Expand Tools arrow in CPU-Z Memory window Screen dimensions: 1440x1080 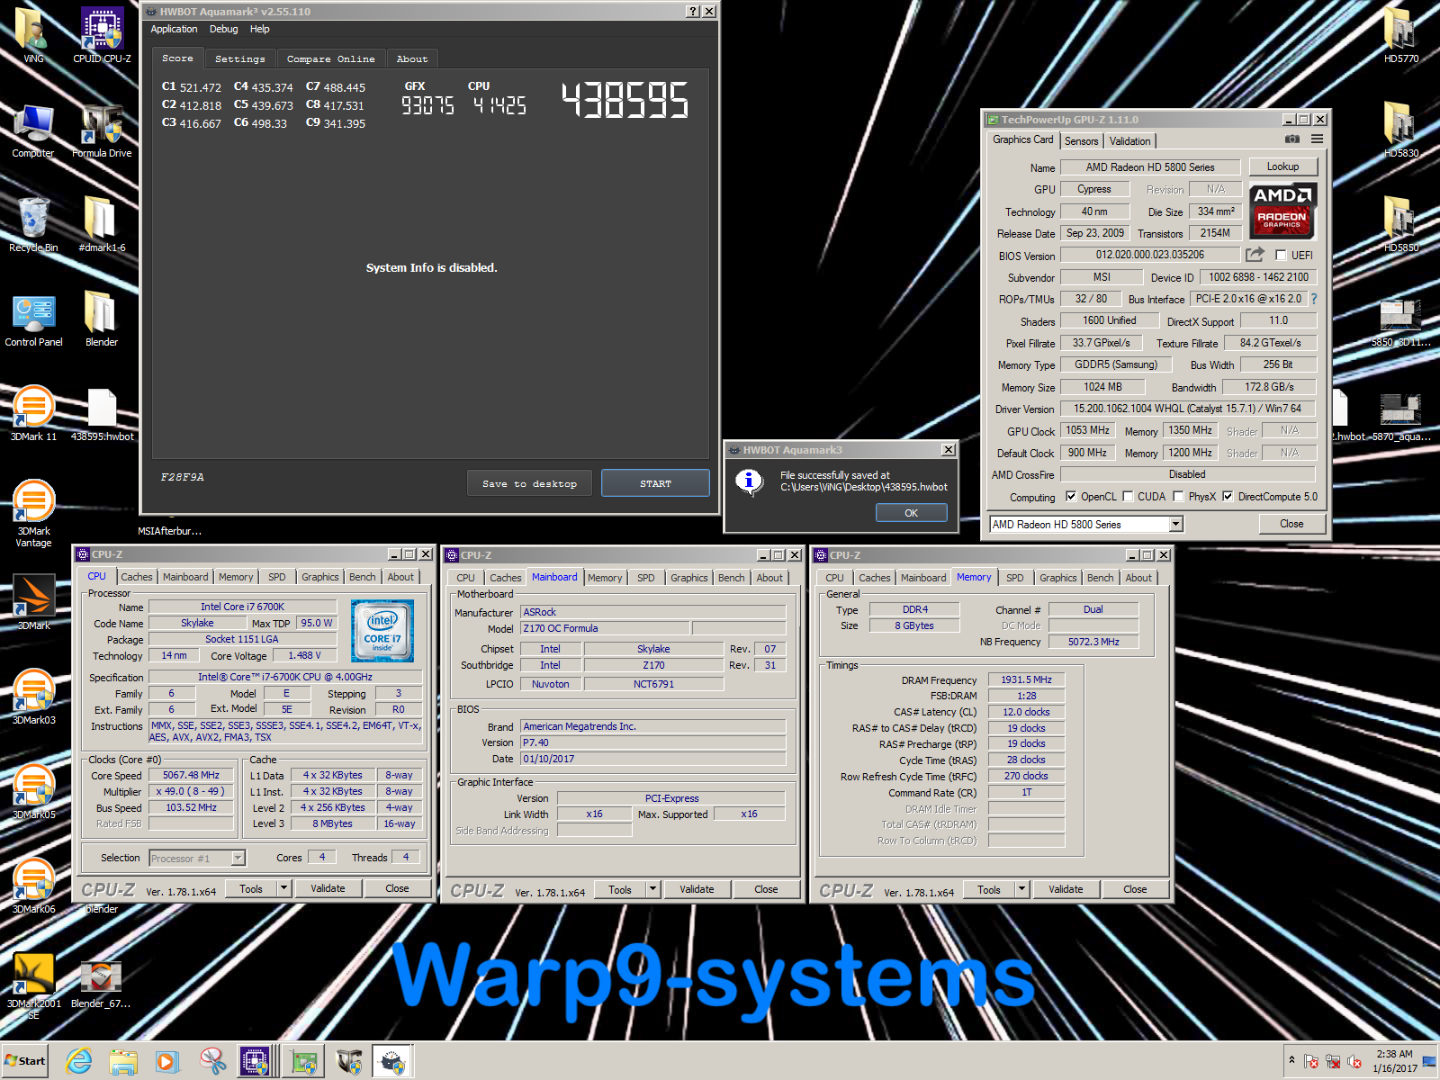(1022, 889)
